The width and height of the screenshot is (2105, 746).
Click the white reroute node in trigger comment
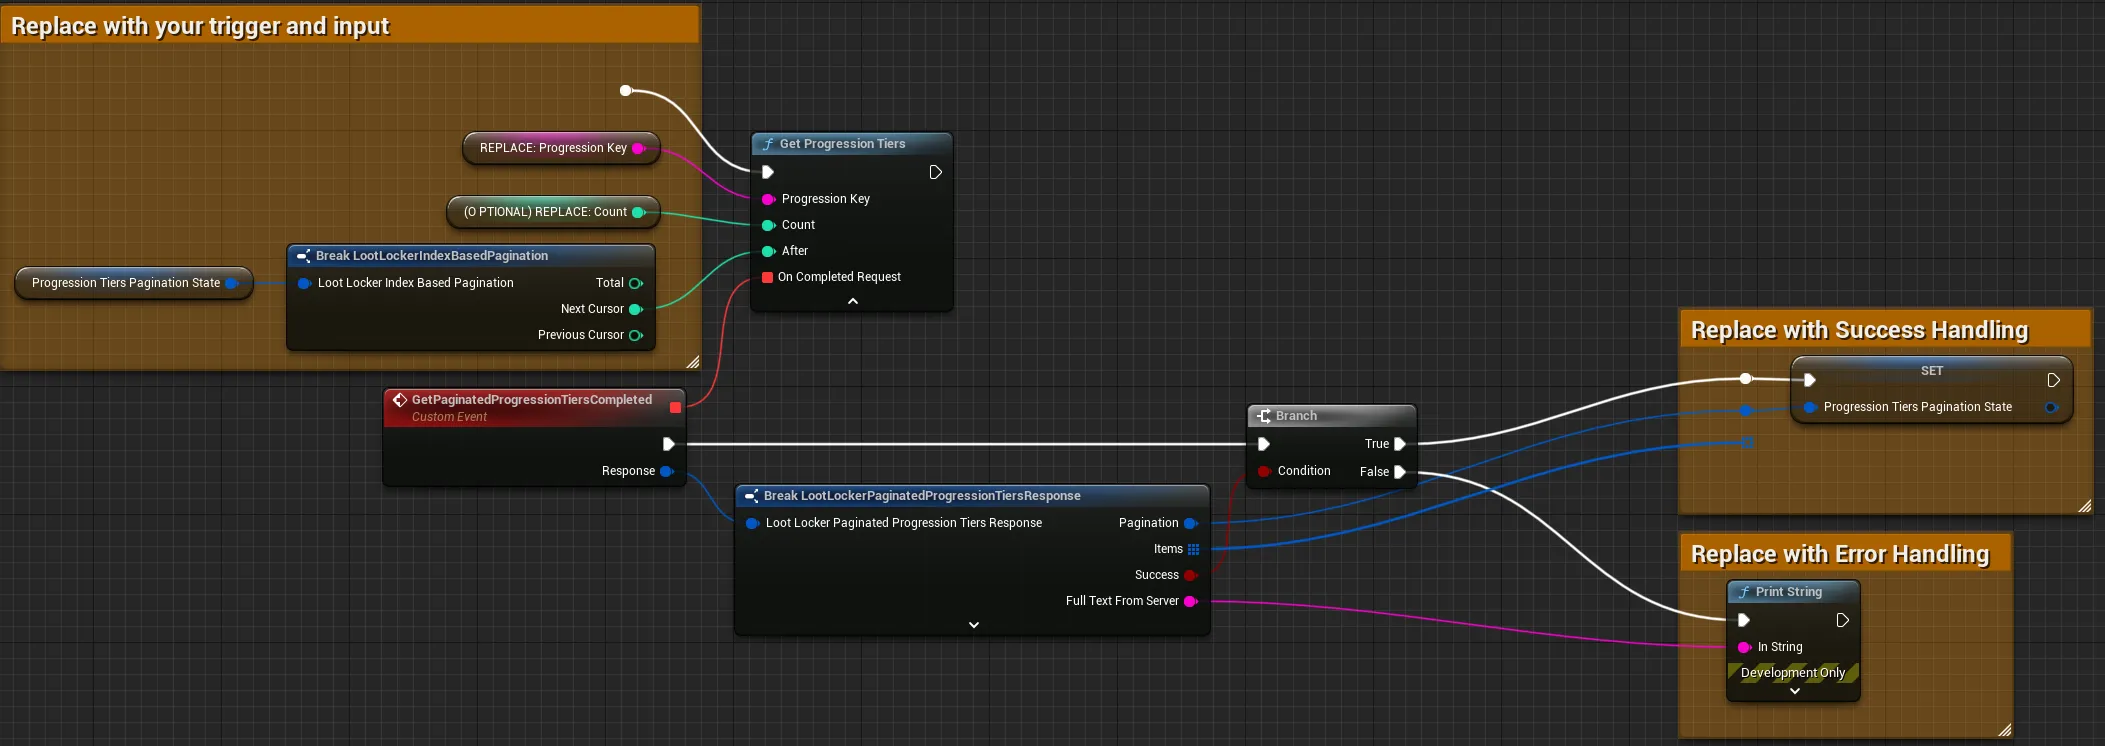[626, 90]
